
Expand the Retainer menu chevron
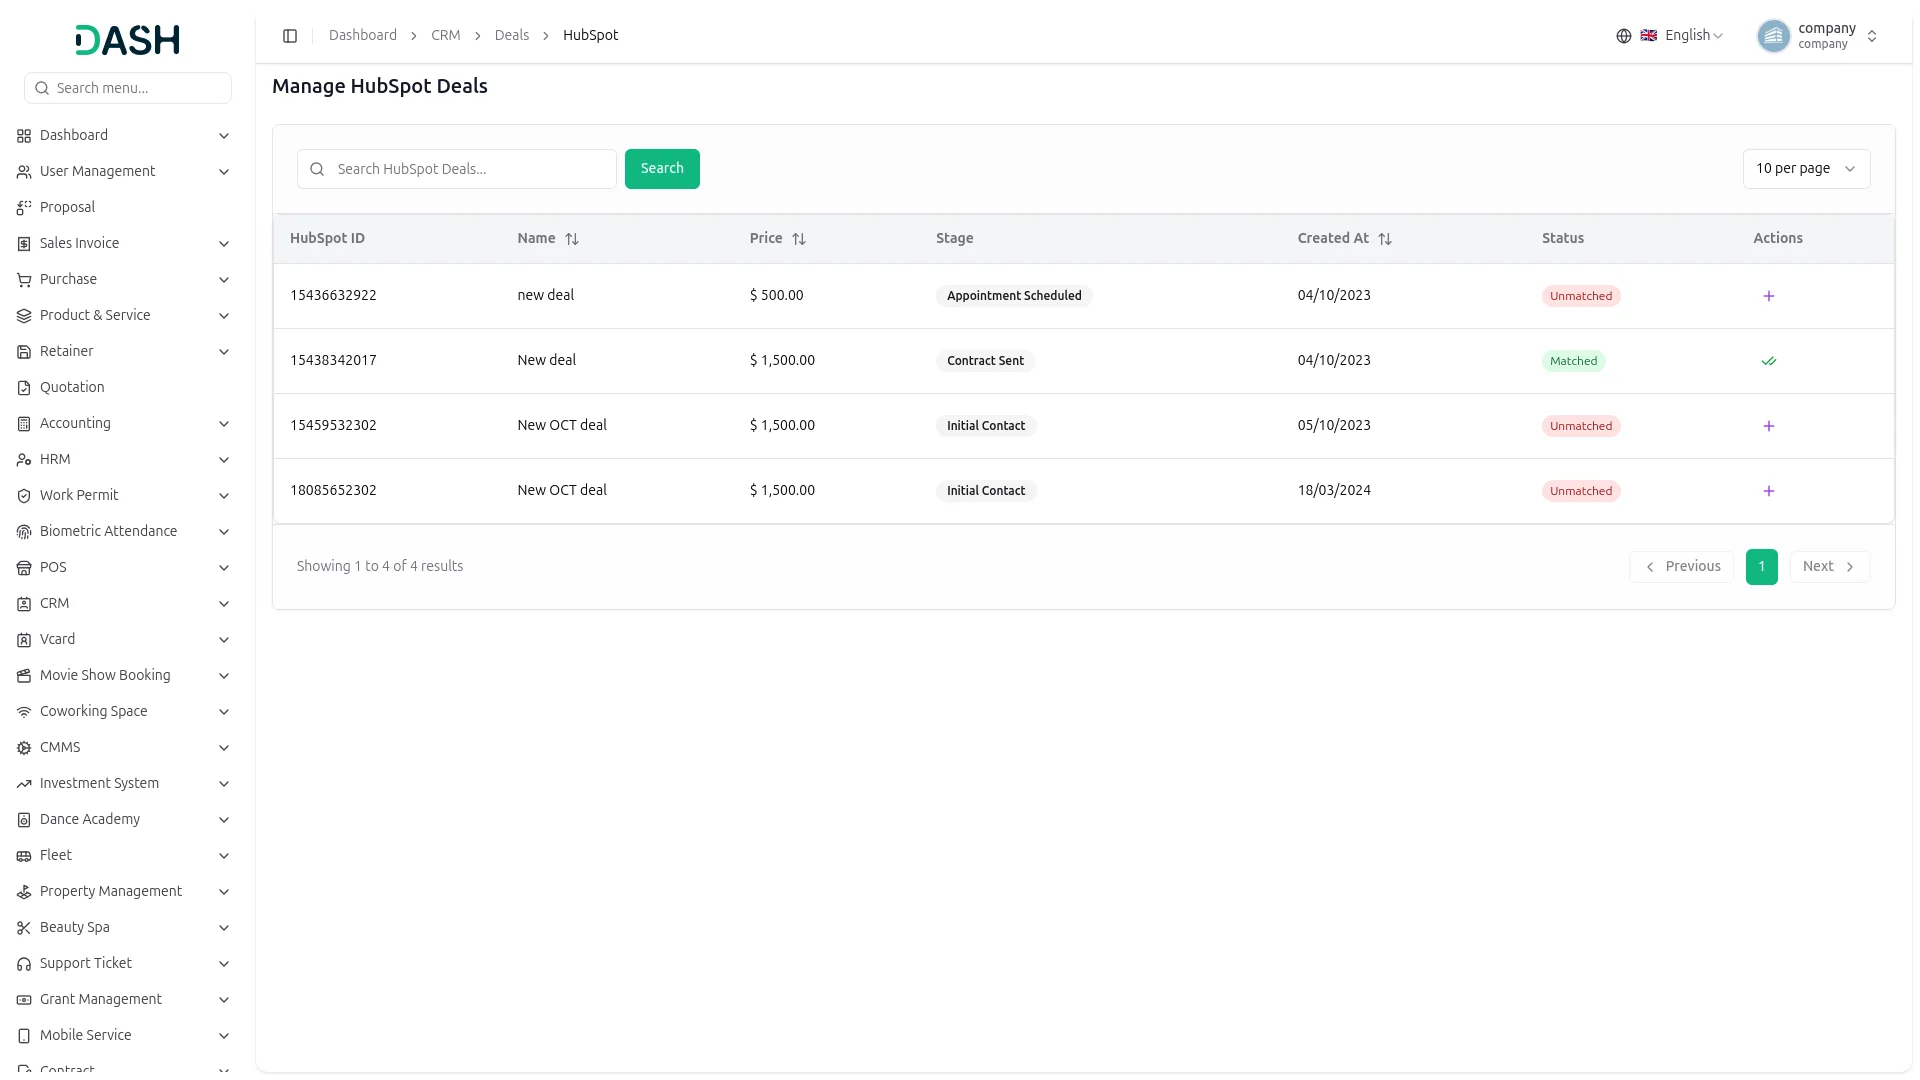(x=224, y=352)
